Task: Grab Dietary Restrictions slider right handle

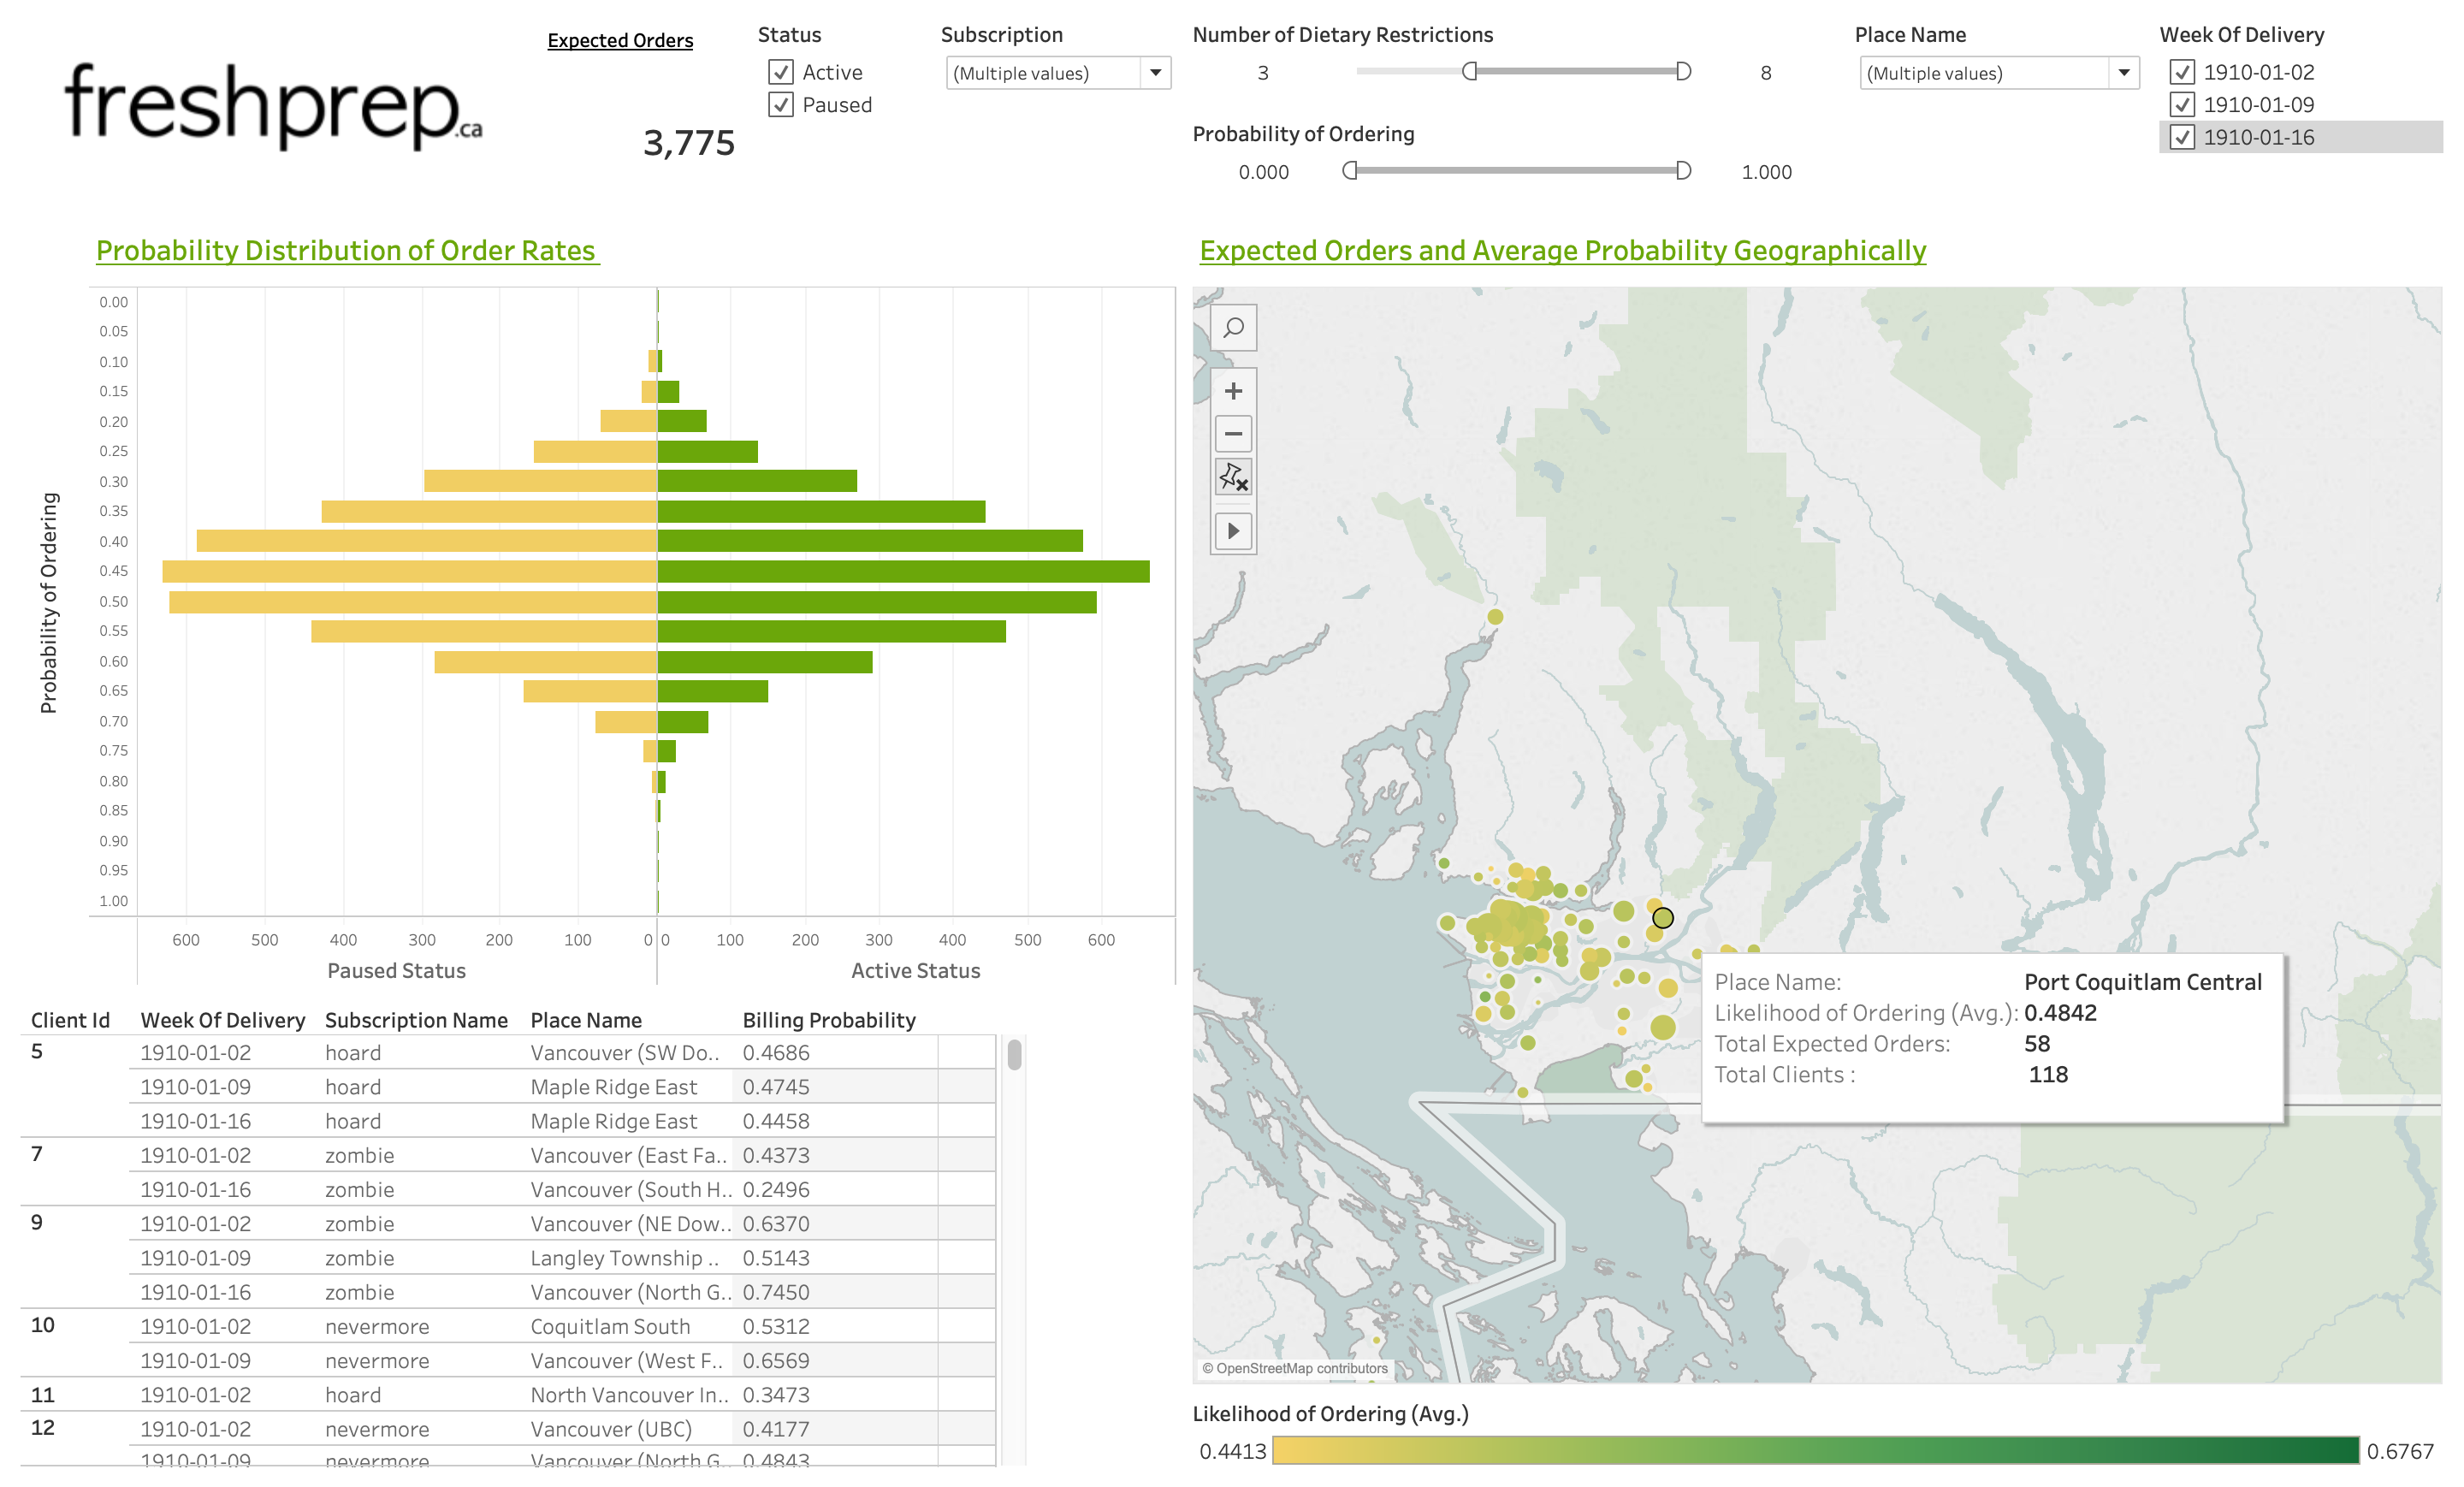Action: pos(1683,72)
